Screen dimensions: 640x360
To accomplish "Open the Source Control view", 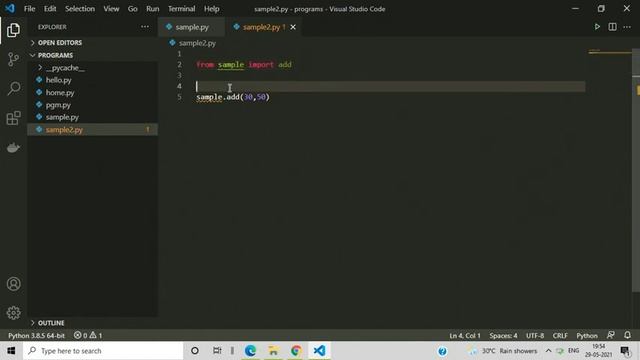I will (13, 60).
